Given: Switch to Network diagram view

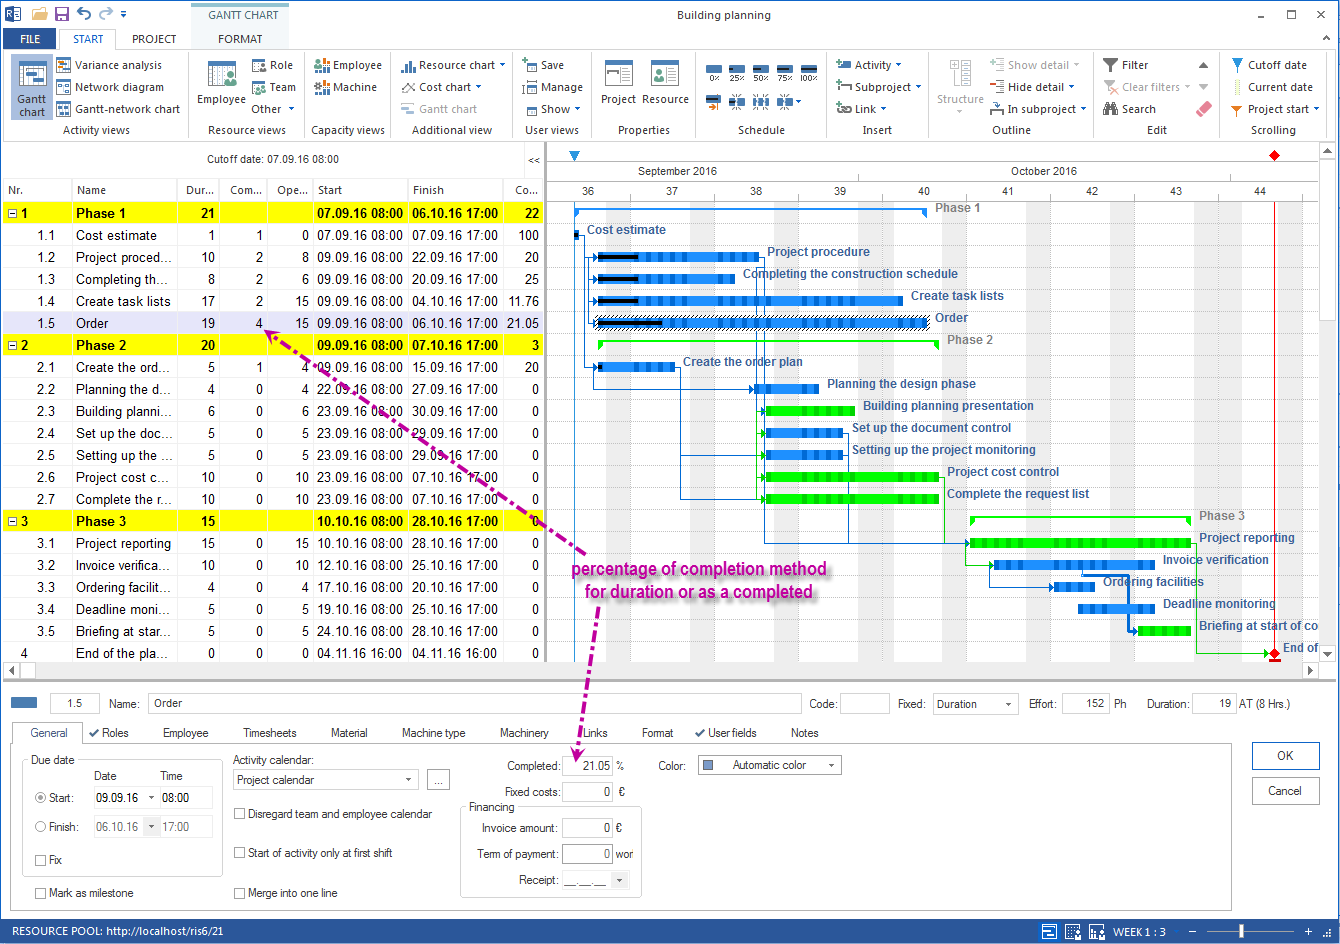Looking at the screenshot, I should (x=109, y=87).
